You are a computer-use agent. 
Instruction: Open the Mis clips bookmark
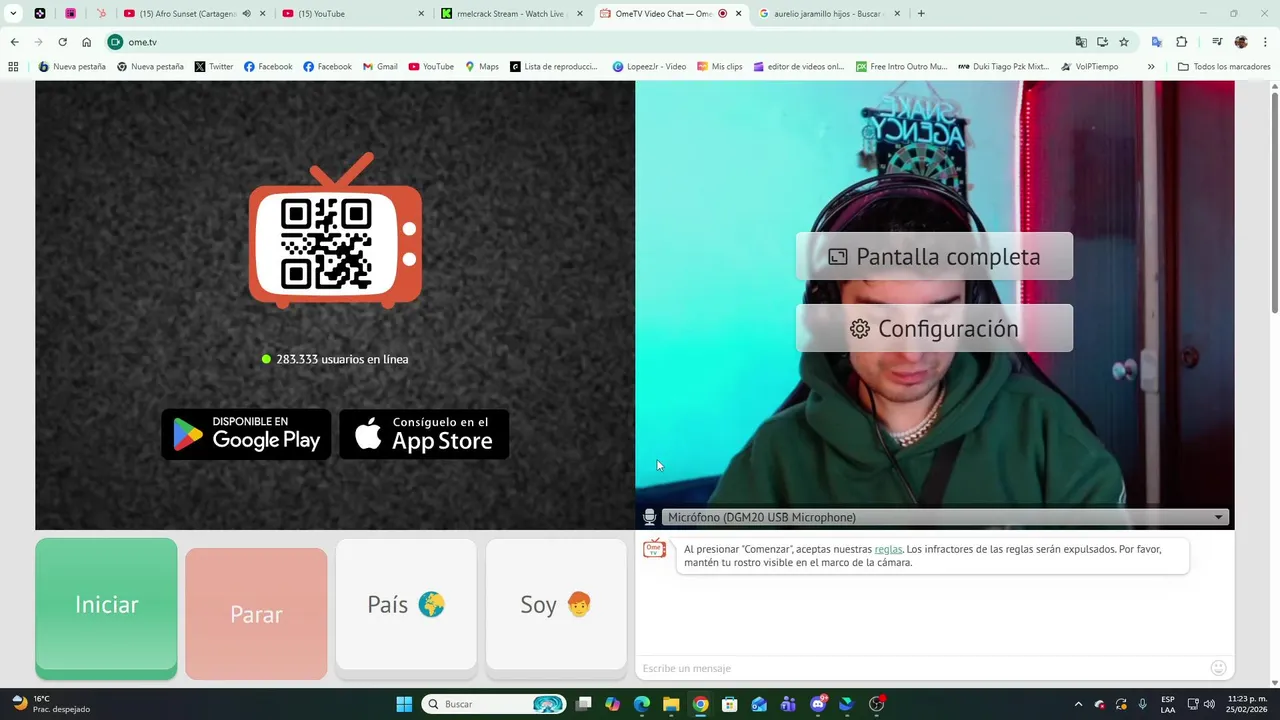(x=719, y=67)
